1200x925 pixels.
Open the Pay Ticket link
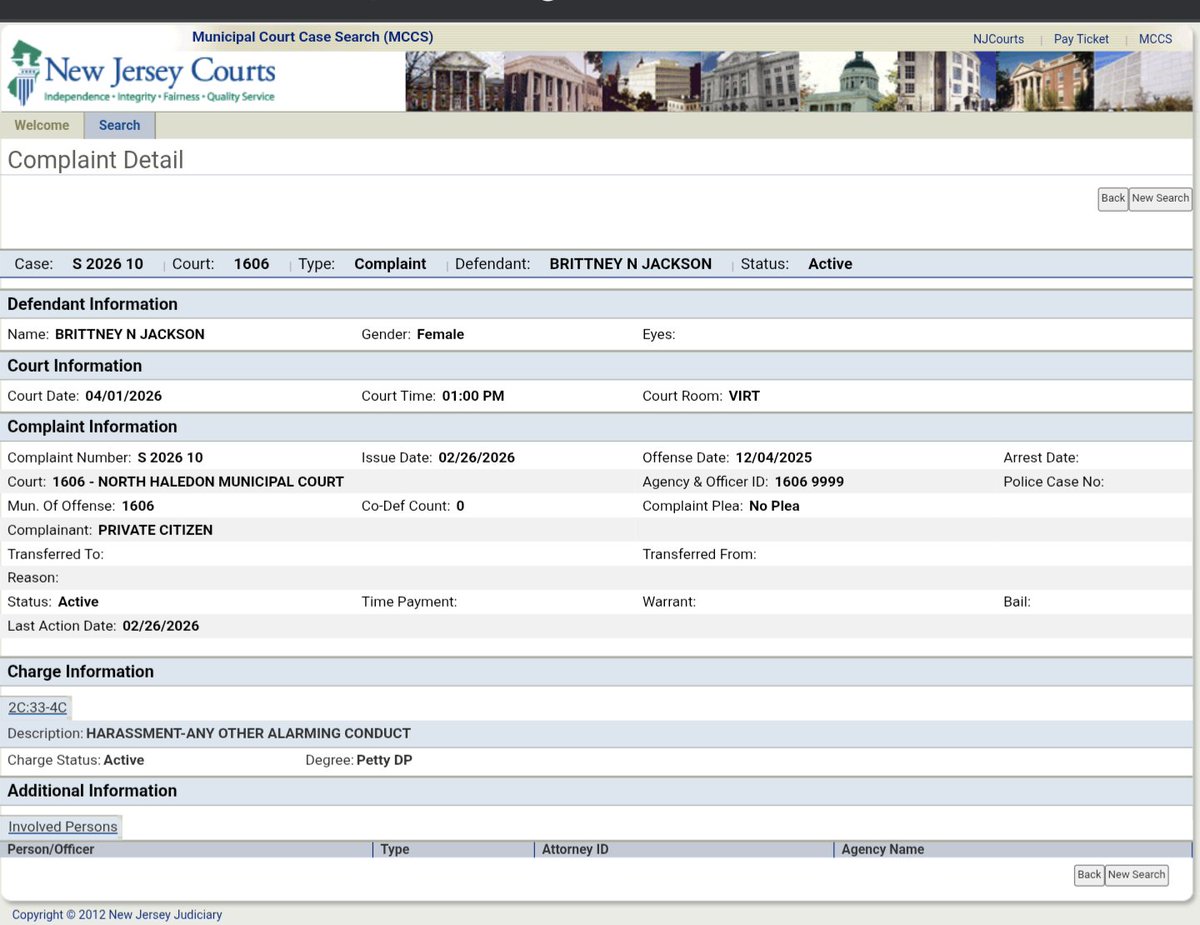tap(1081, 39)
